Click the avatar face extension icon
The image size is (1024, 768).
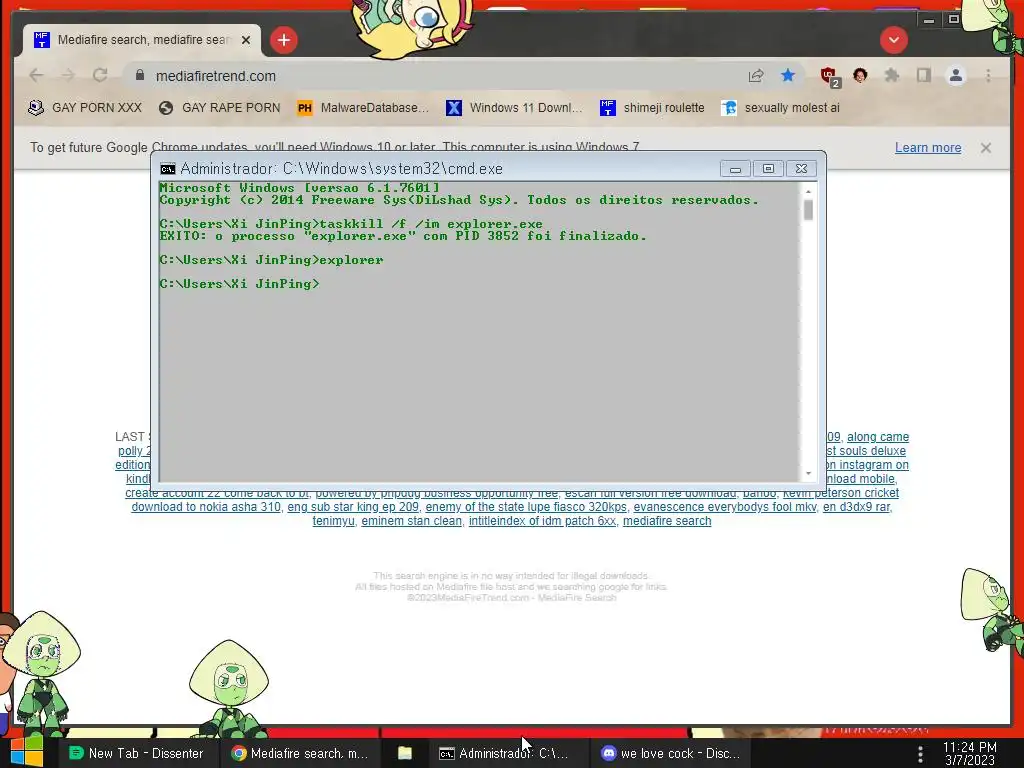(860, 76)
